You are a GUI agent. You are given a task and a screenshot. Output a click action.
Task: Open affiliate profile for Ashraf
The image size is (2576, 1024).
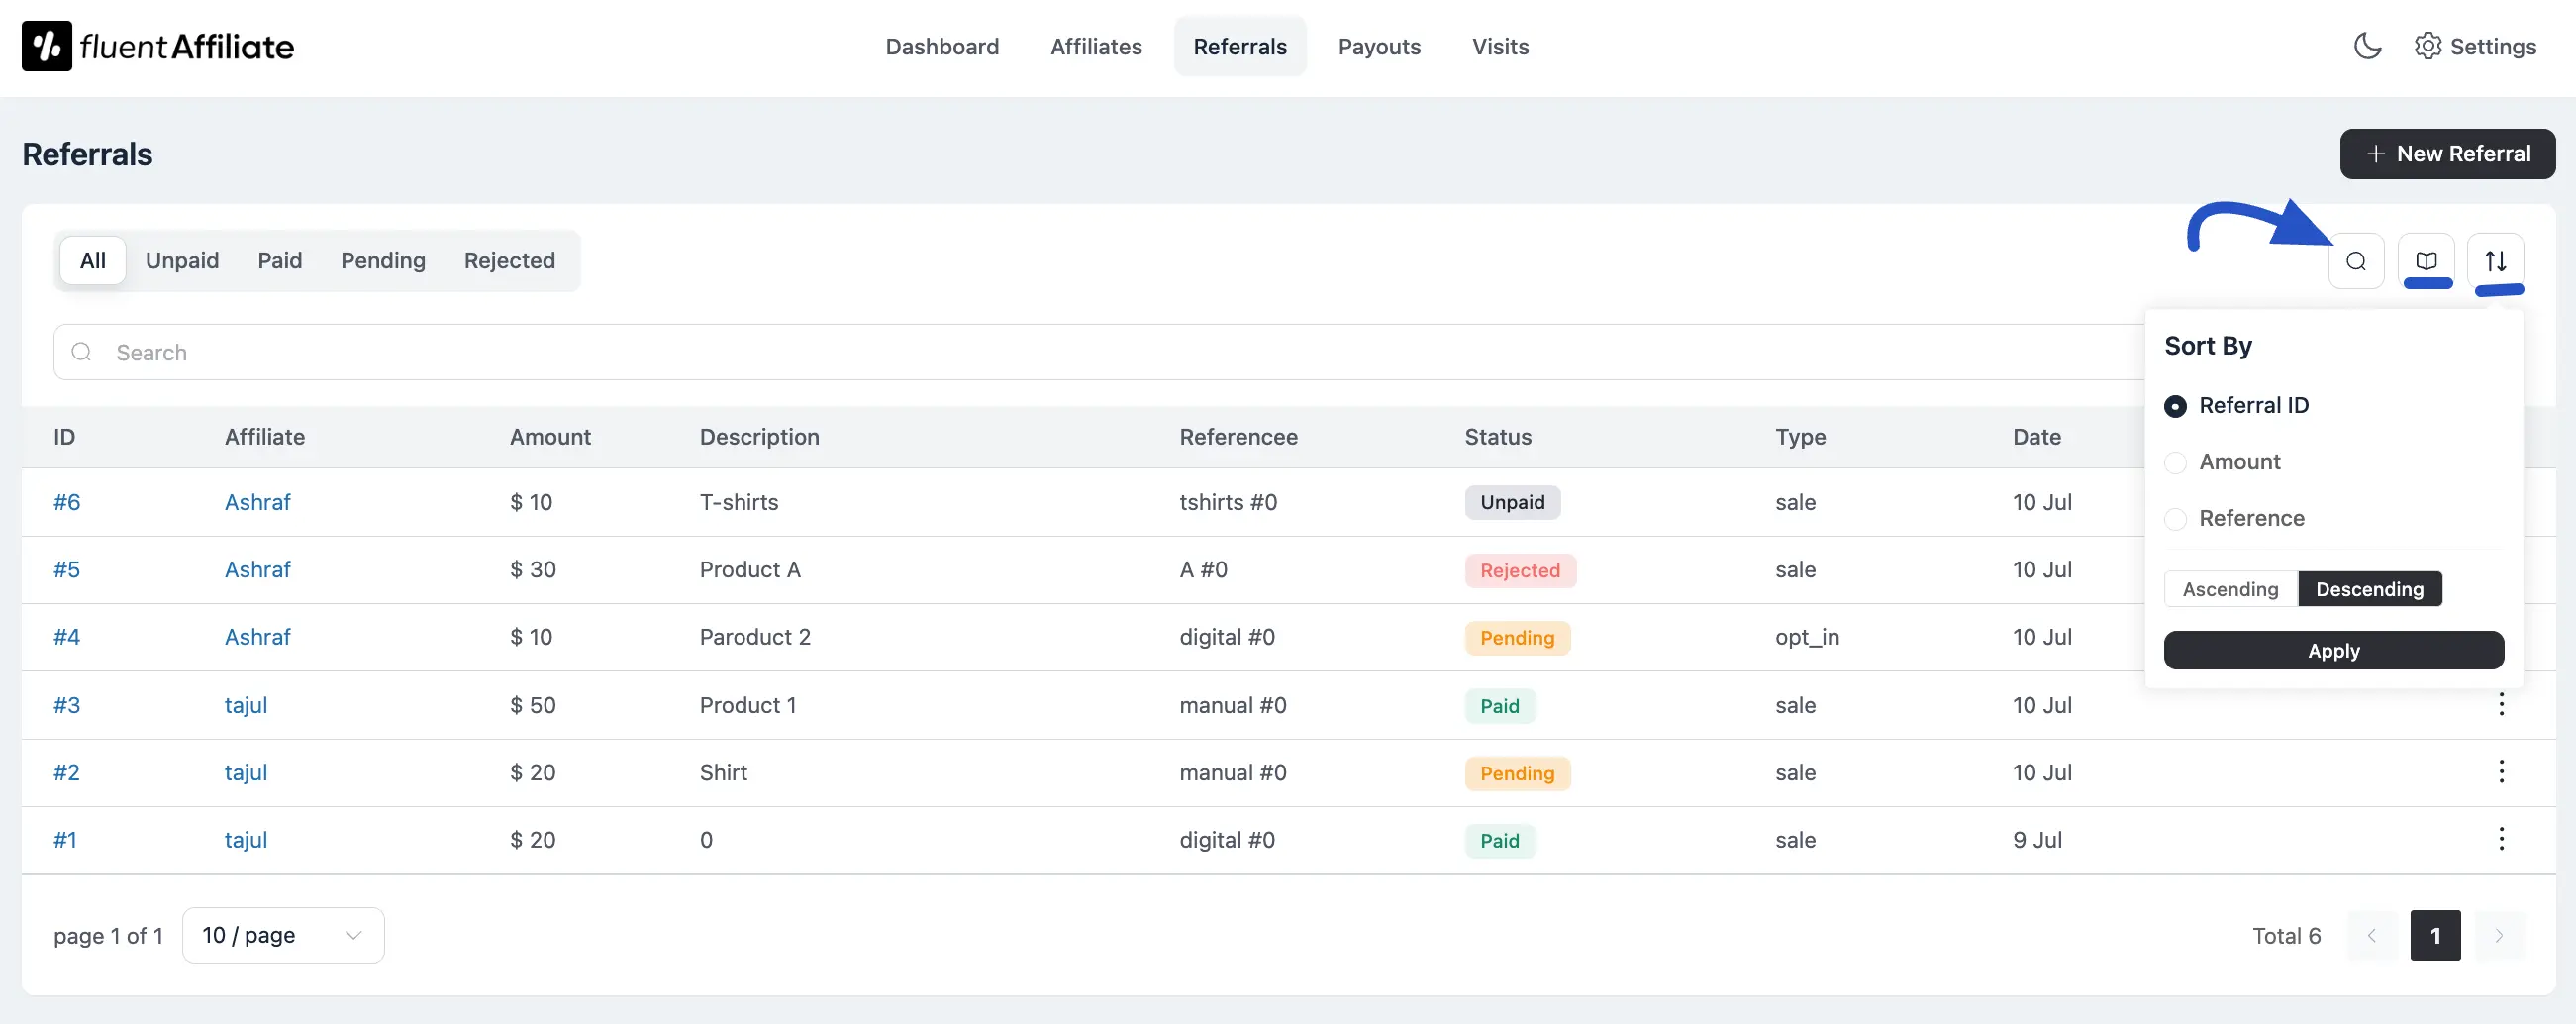(257, 502)
